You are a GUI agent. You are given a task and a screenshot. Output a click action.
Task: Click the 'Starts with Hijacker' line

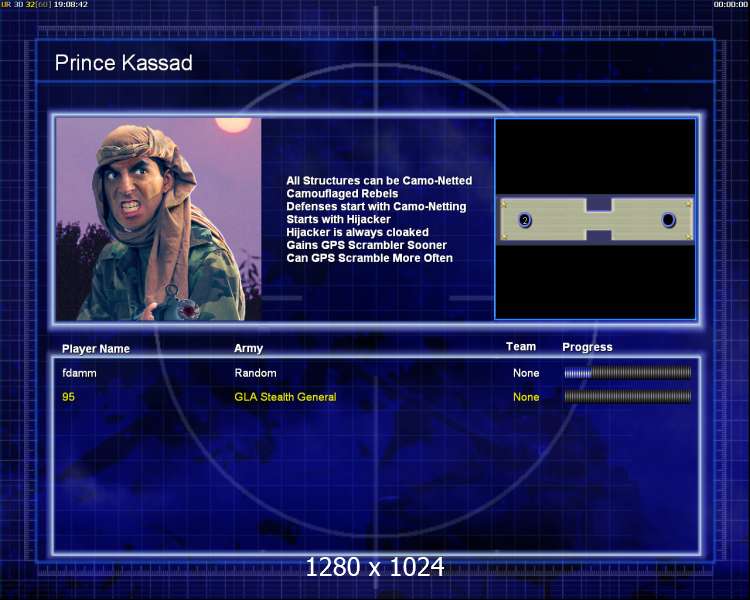(338, 220)
